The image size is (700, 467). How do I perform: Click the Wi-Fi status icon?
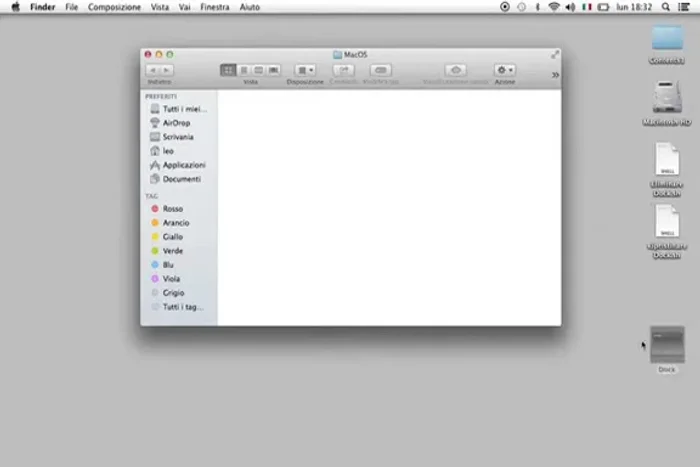coord(553,7)
